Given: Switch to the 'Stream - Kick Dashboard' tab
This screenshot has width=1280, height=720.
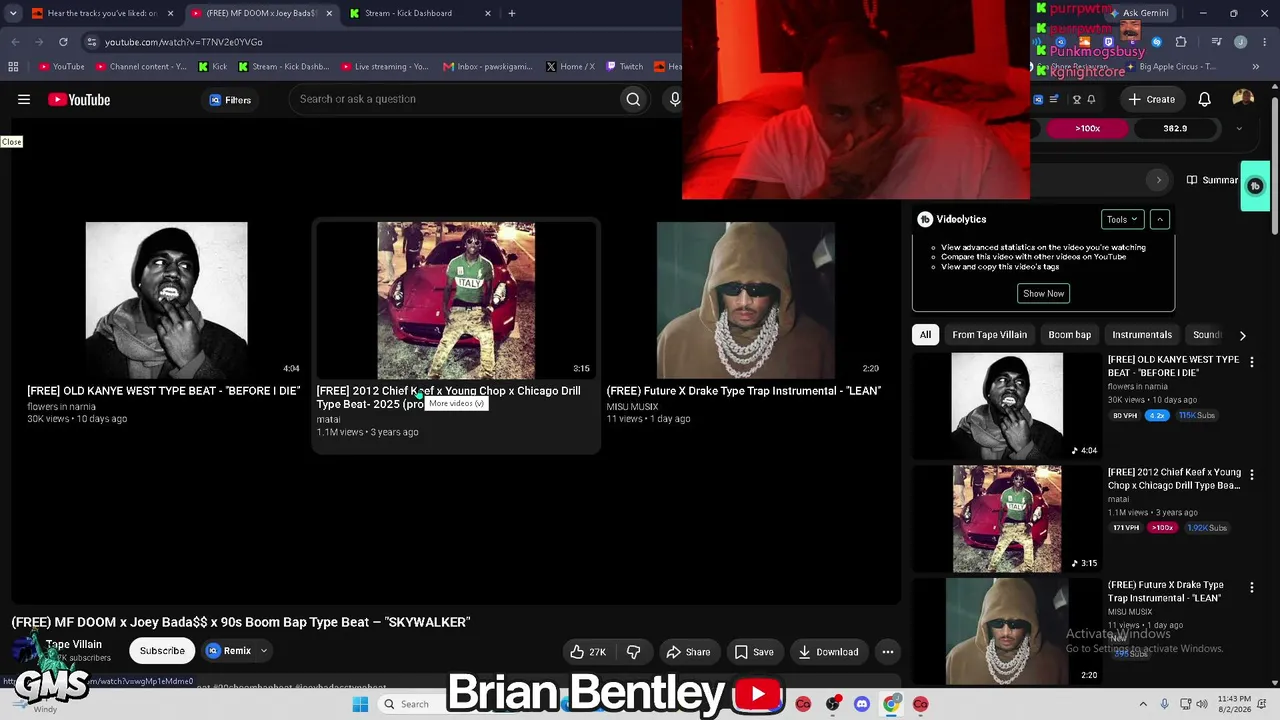Looking at the screenshot, I should click(418, 13).
